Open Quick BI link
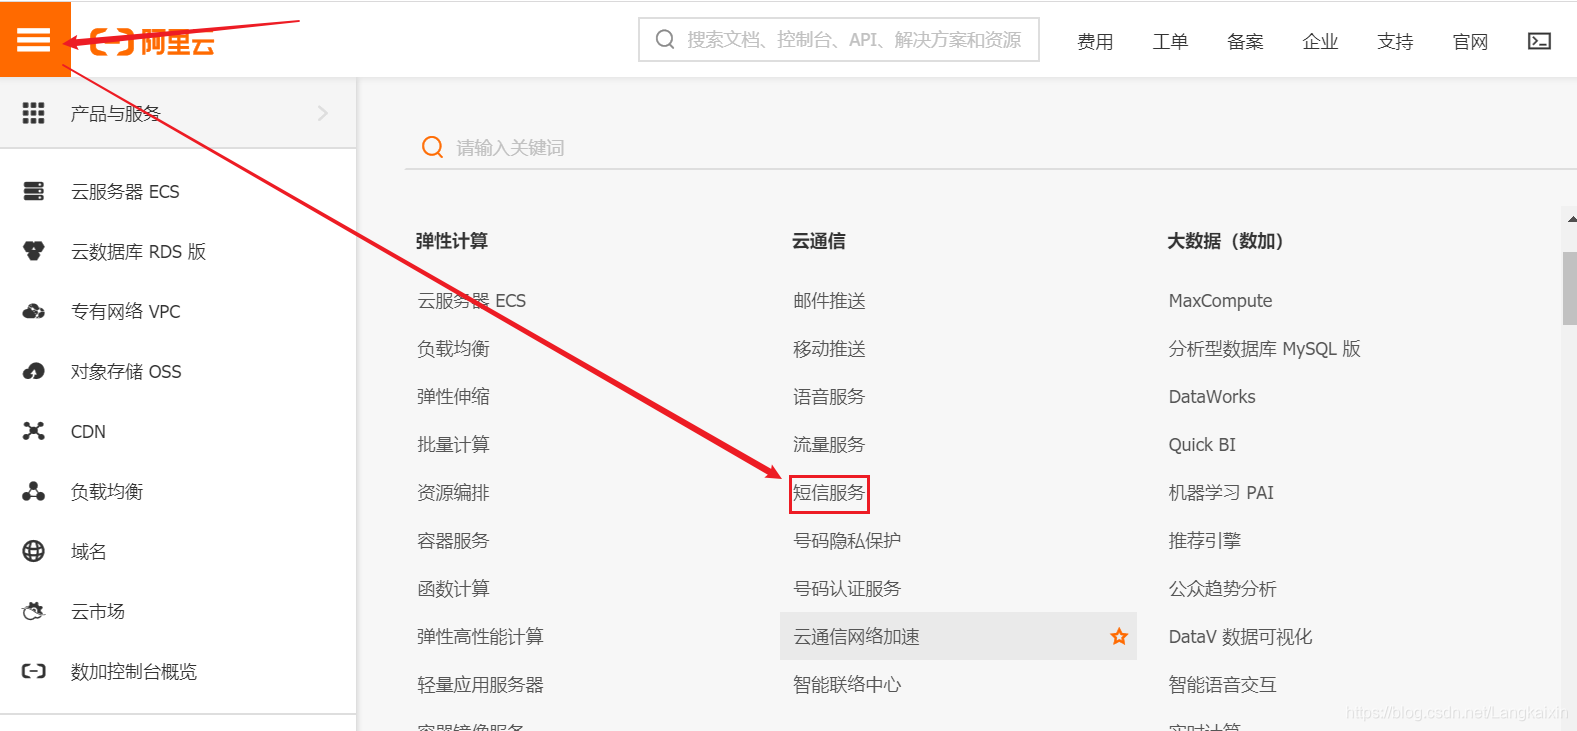This screenshot has height=731, width=1577. click(1202, 445)
